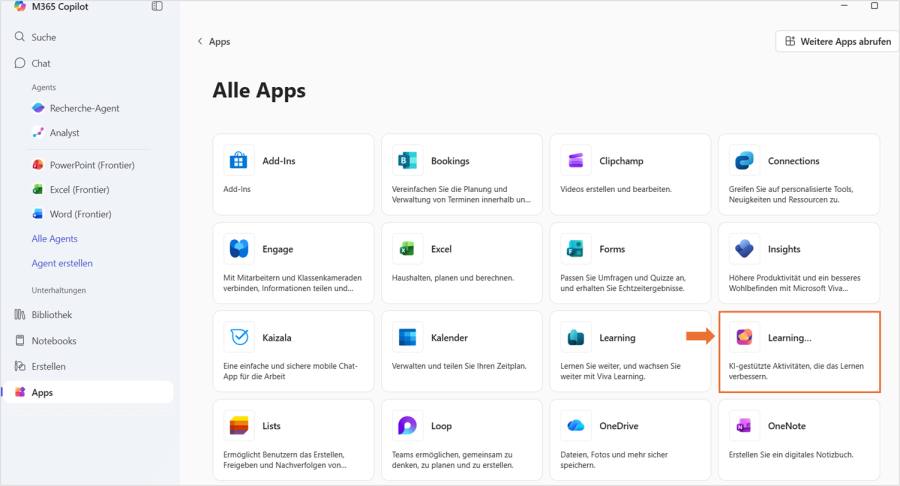Screen dimensions: 900x486
Task: Click 'Verwalten und teilen Sie Ihren Zeitplan.' text
Action: [x=459, y=366]
